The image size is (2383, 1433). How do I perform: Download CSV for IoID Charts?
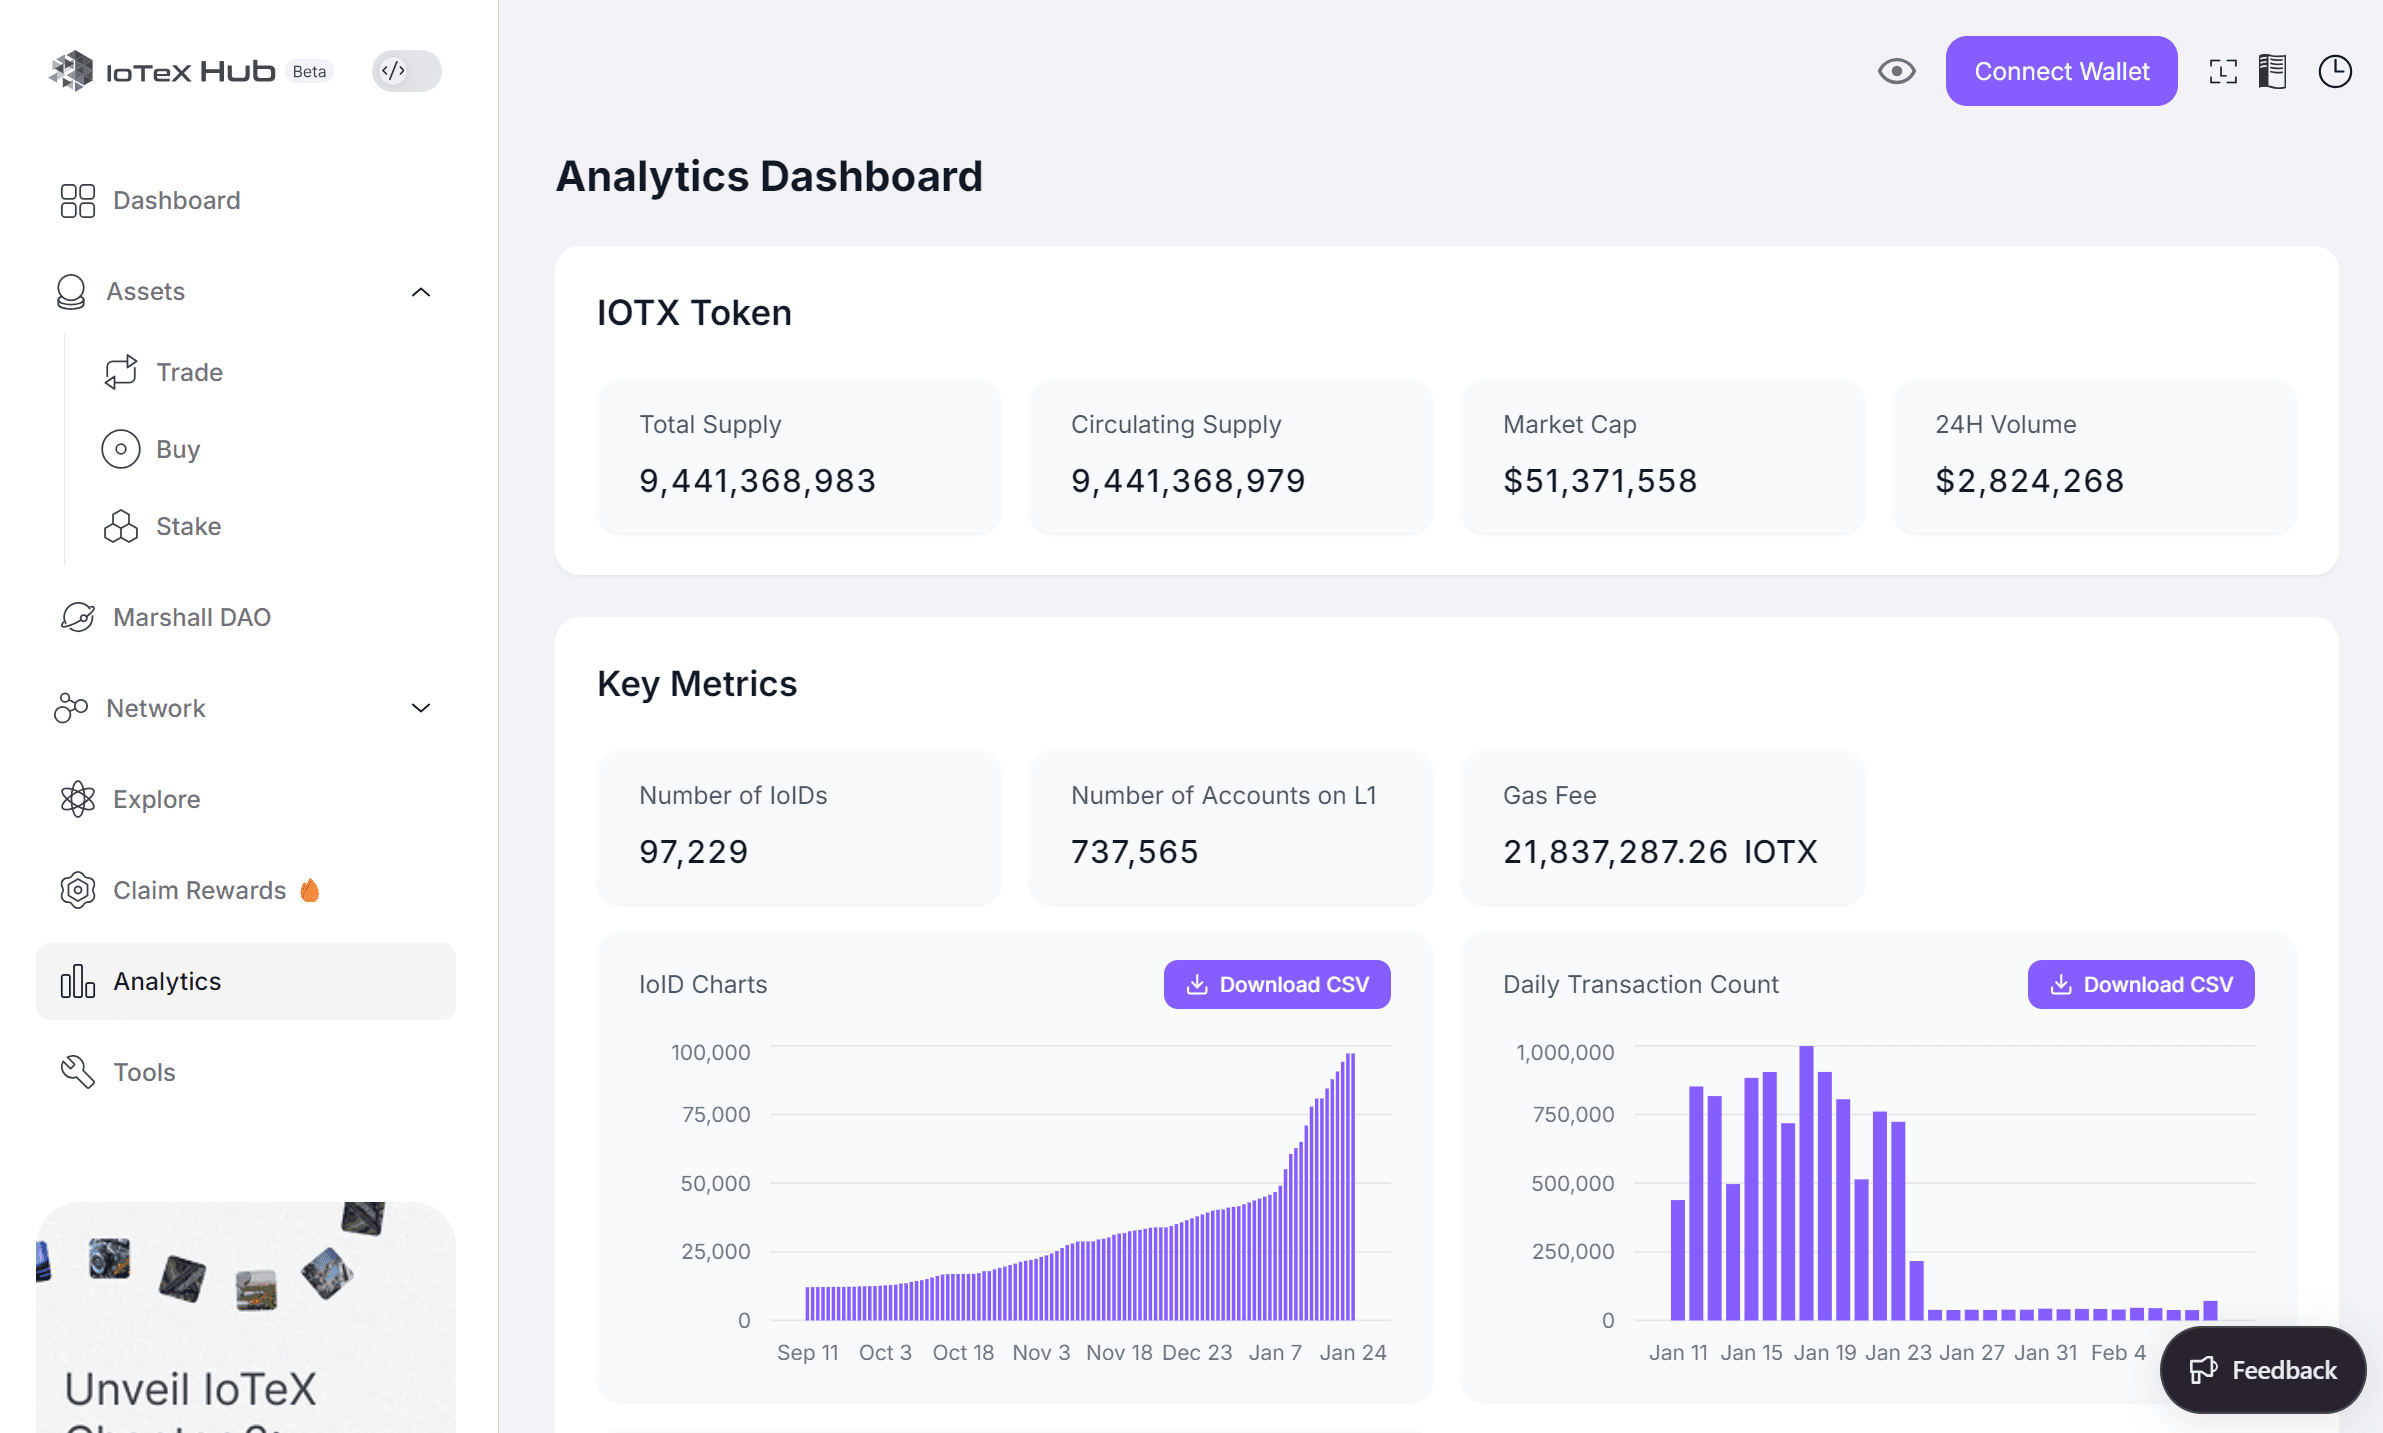[x=1276, y=984]
